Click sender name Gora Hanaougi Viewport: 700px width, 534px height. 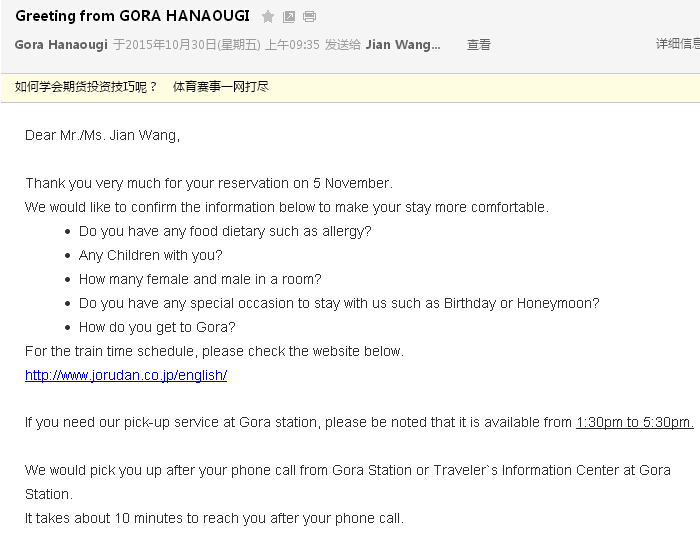click(x=61, y=45)
